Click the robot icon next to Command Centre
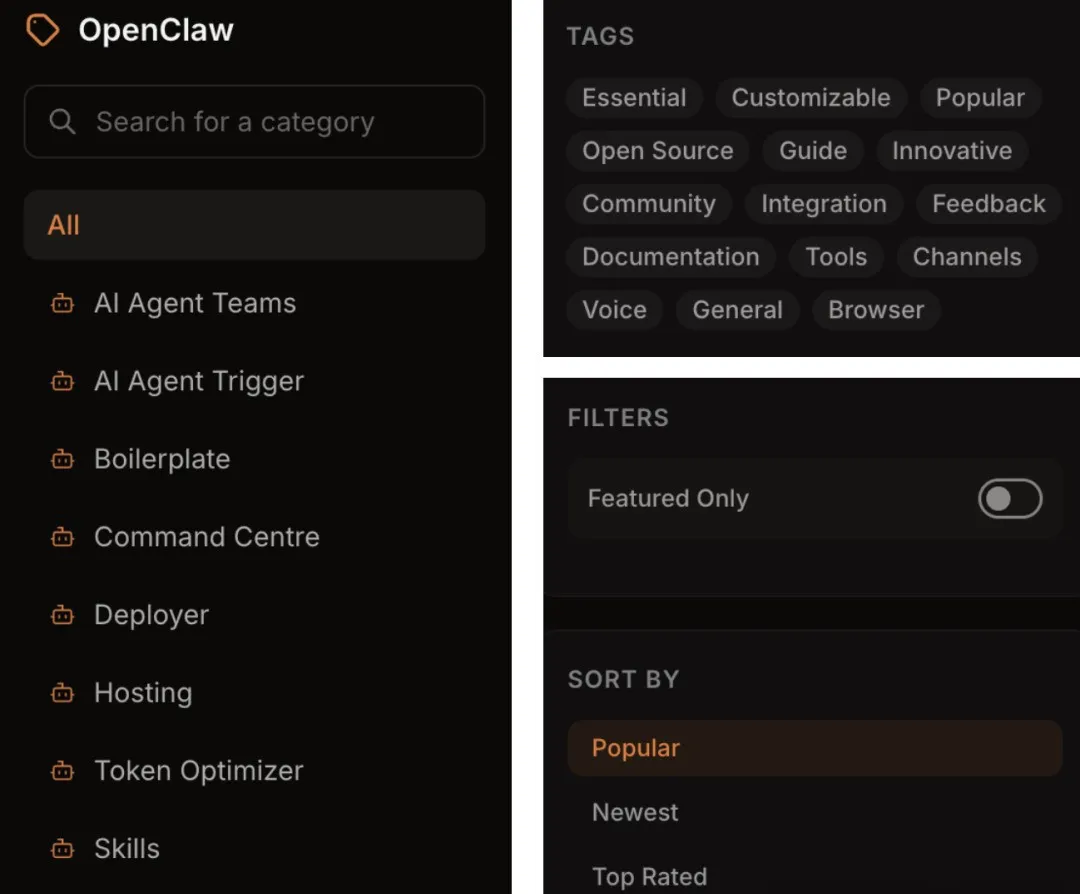The height and width of the screenshot is (894, 1080). pos(63,538)
